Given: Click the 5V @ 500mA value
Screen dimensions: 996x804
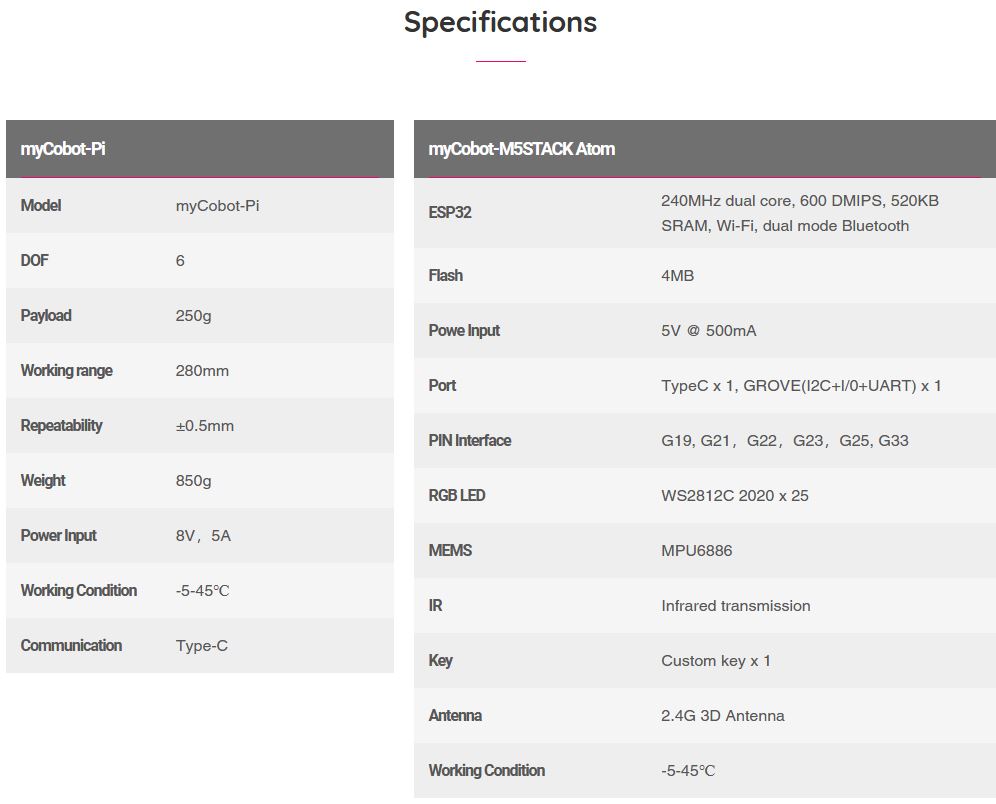Looking at the screenshot, I should pyautogui.click(x=708, y=331).
